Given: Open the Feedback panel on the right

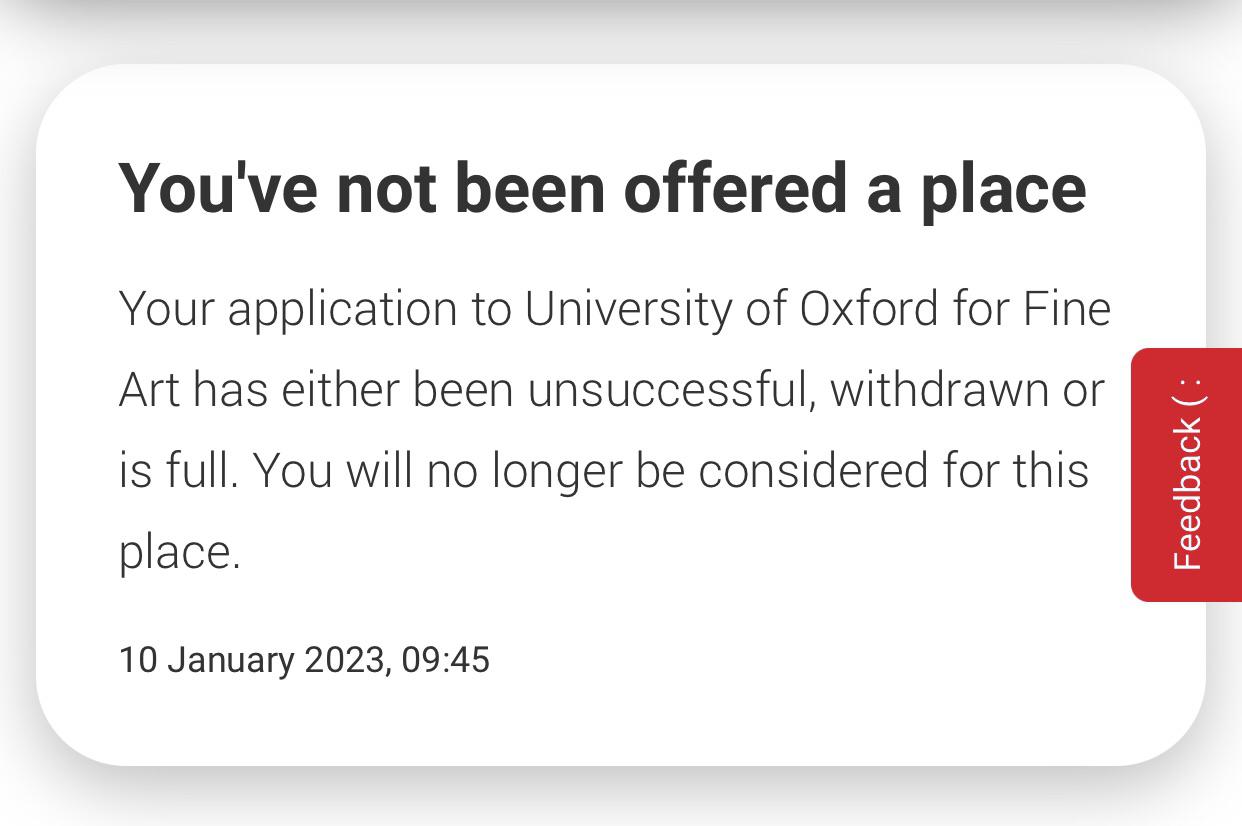Looking at the screenshot, I should tap(1187, 475).
